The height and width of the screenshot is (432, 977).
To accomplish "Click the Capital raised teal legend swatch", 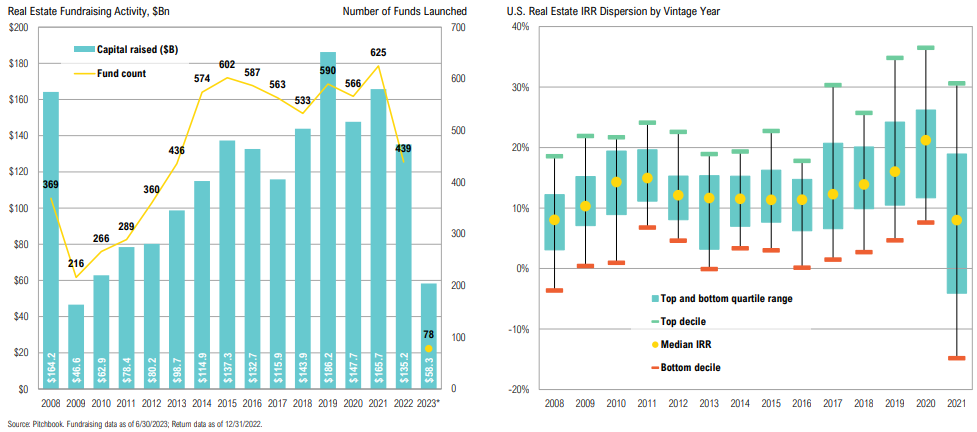I will click(x=84, y=48).
